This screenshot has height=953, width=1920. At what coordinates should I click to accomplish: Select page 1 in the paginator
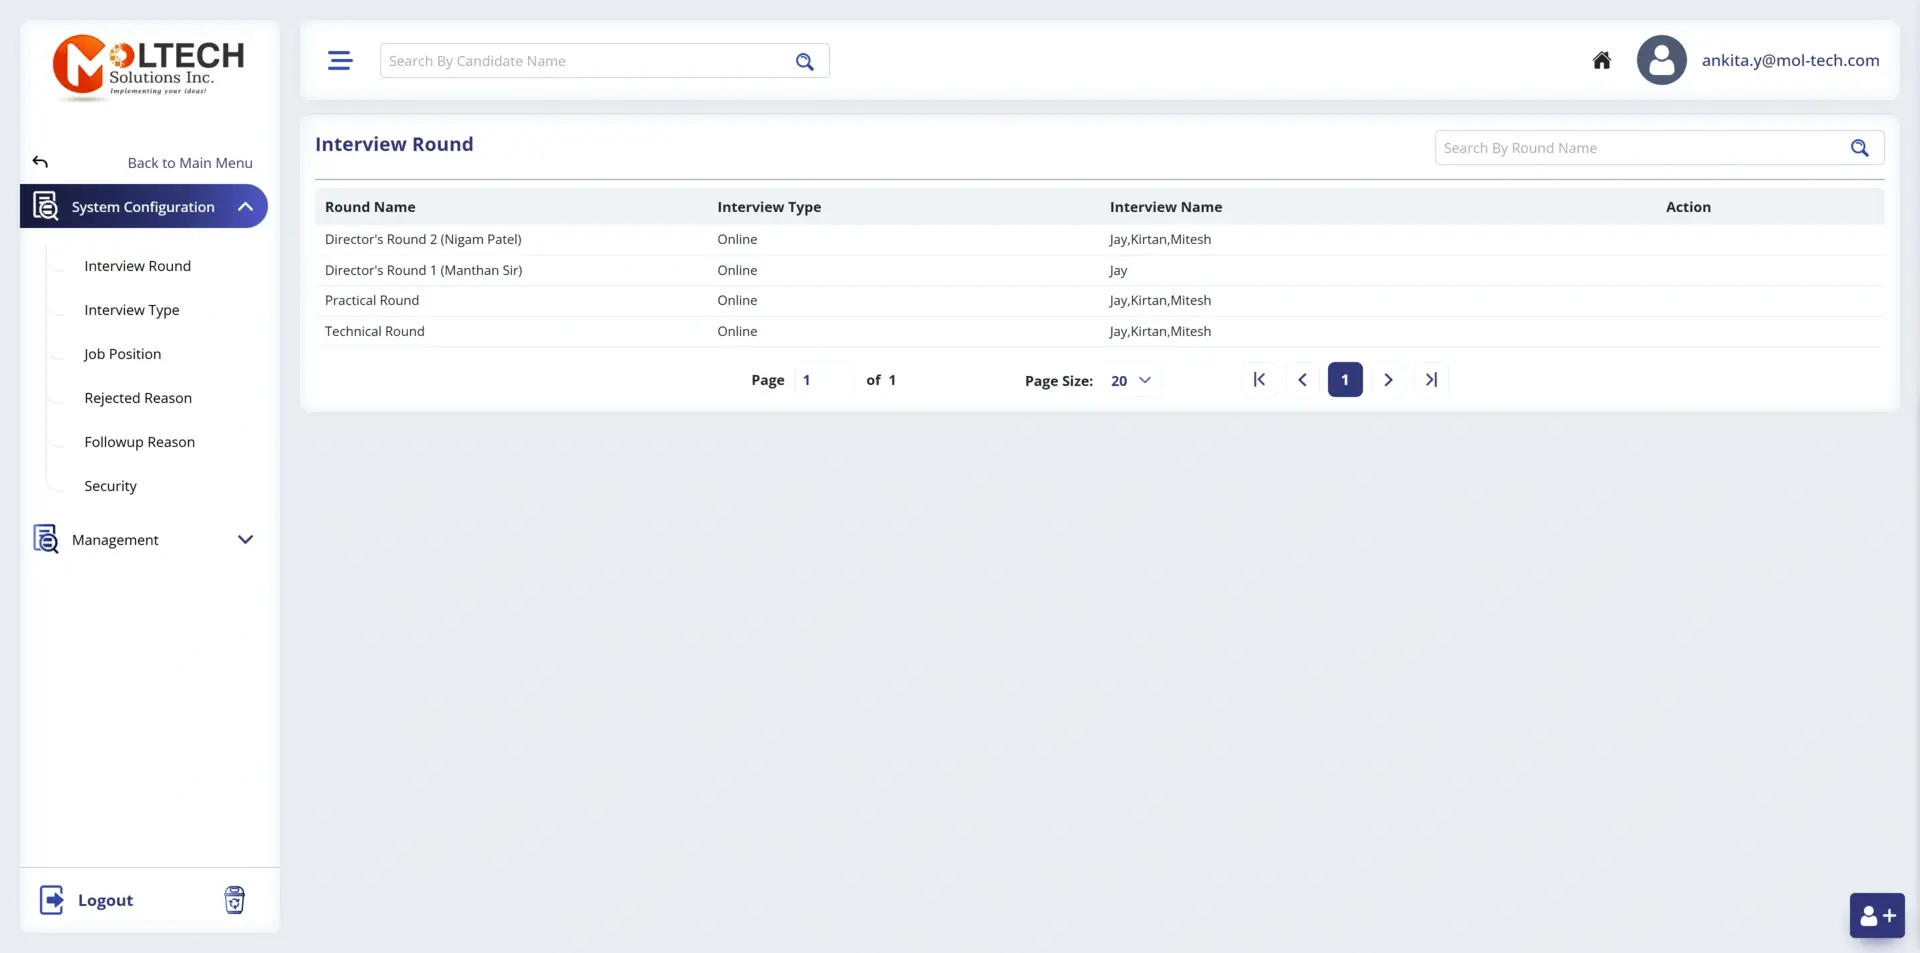coord(1344,379)
